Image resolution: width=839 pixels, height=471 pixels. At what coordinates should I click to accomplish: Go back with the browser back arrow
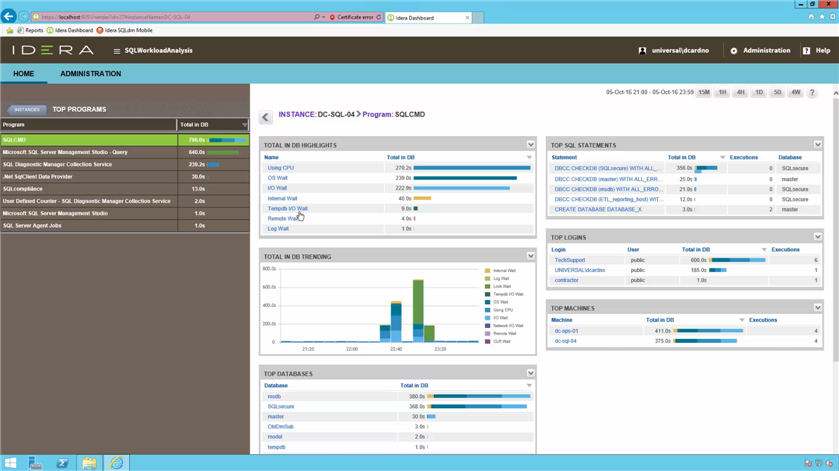pos(9,17)
